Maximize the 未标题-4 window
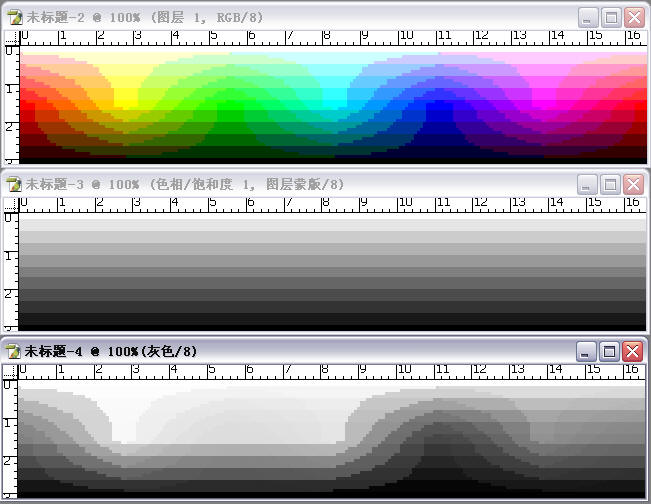651x504 pixels. pos(609,352)
